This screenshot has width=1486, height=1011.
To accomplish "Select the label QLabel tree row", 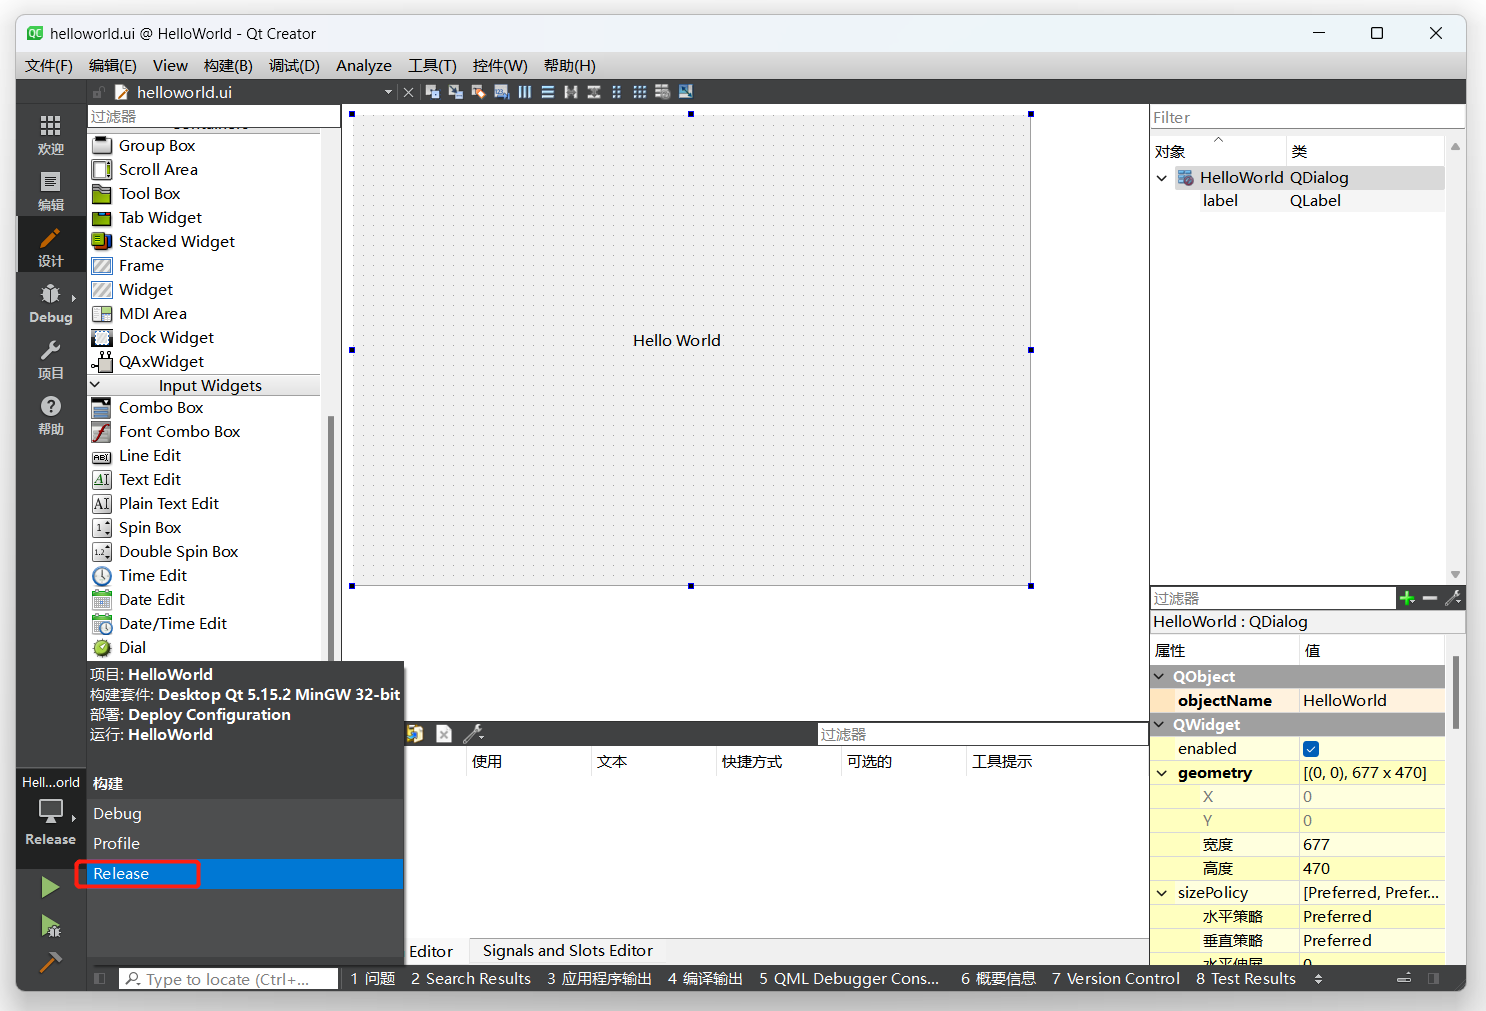I will (1297, 201).
